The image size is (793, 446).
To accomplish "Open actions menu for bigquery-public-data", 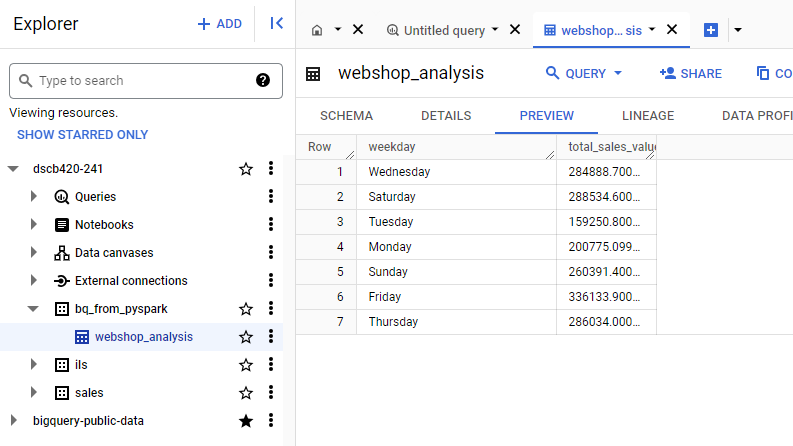I will [271, 420].
